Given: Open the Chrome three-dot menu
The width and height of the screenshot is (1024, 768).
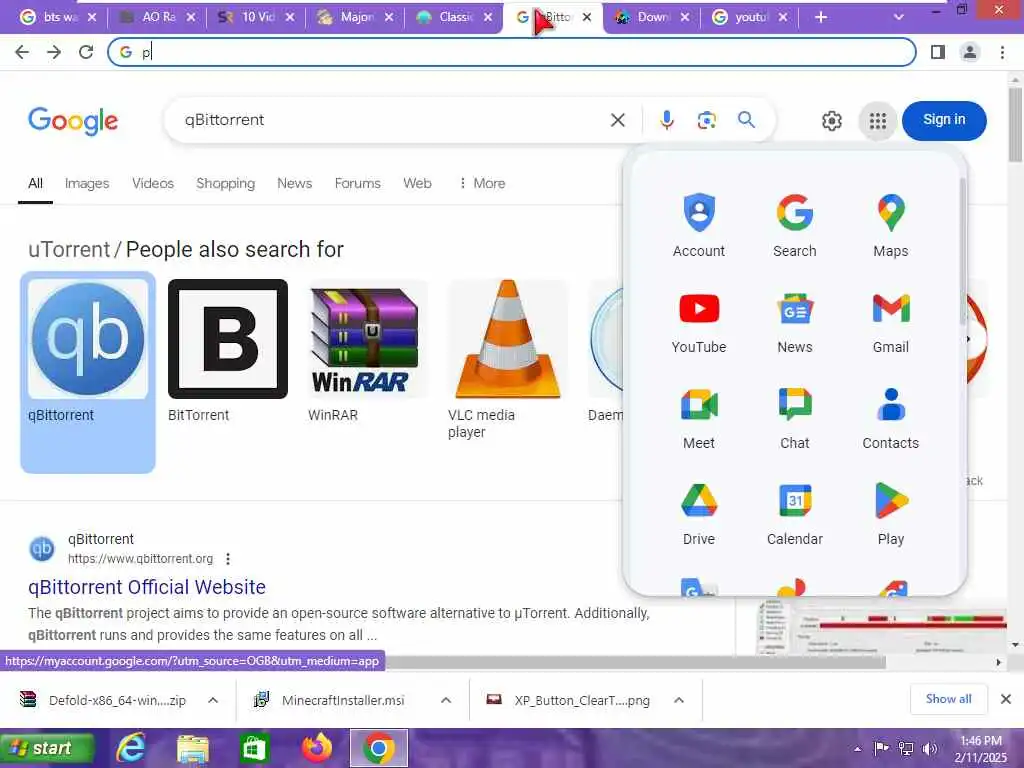Looking at the screenshot, I should coord(1002,52).
